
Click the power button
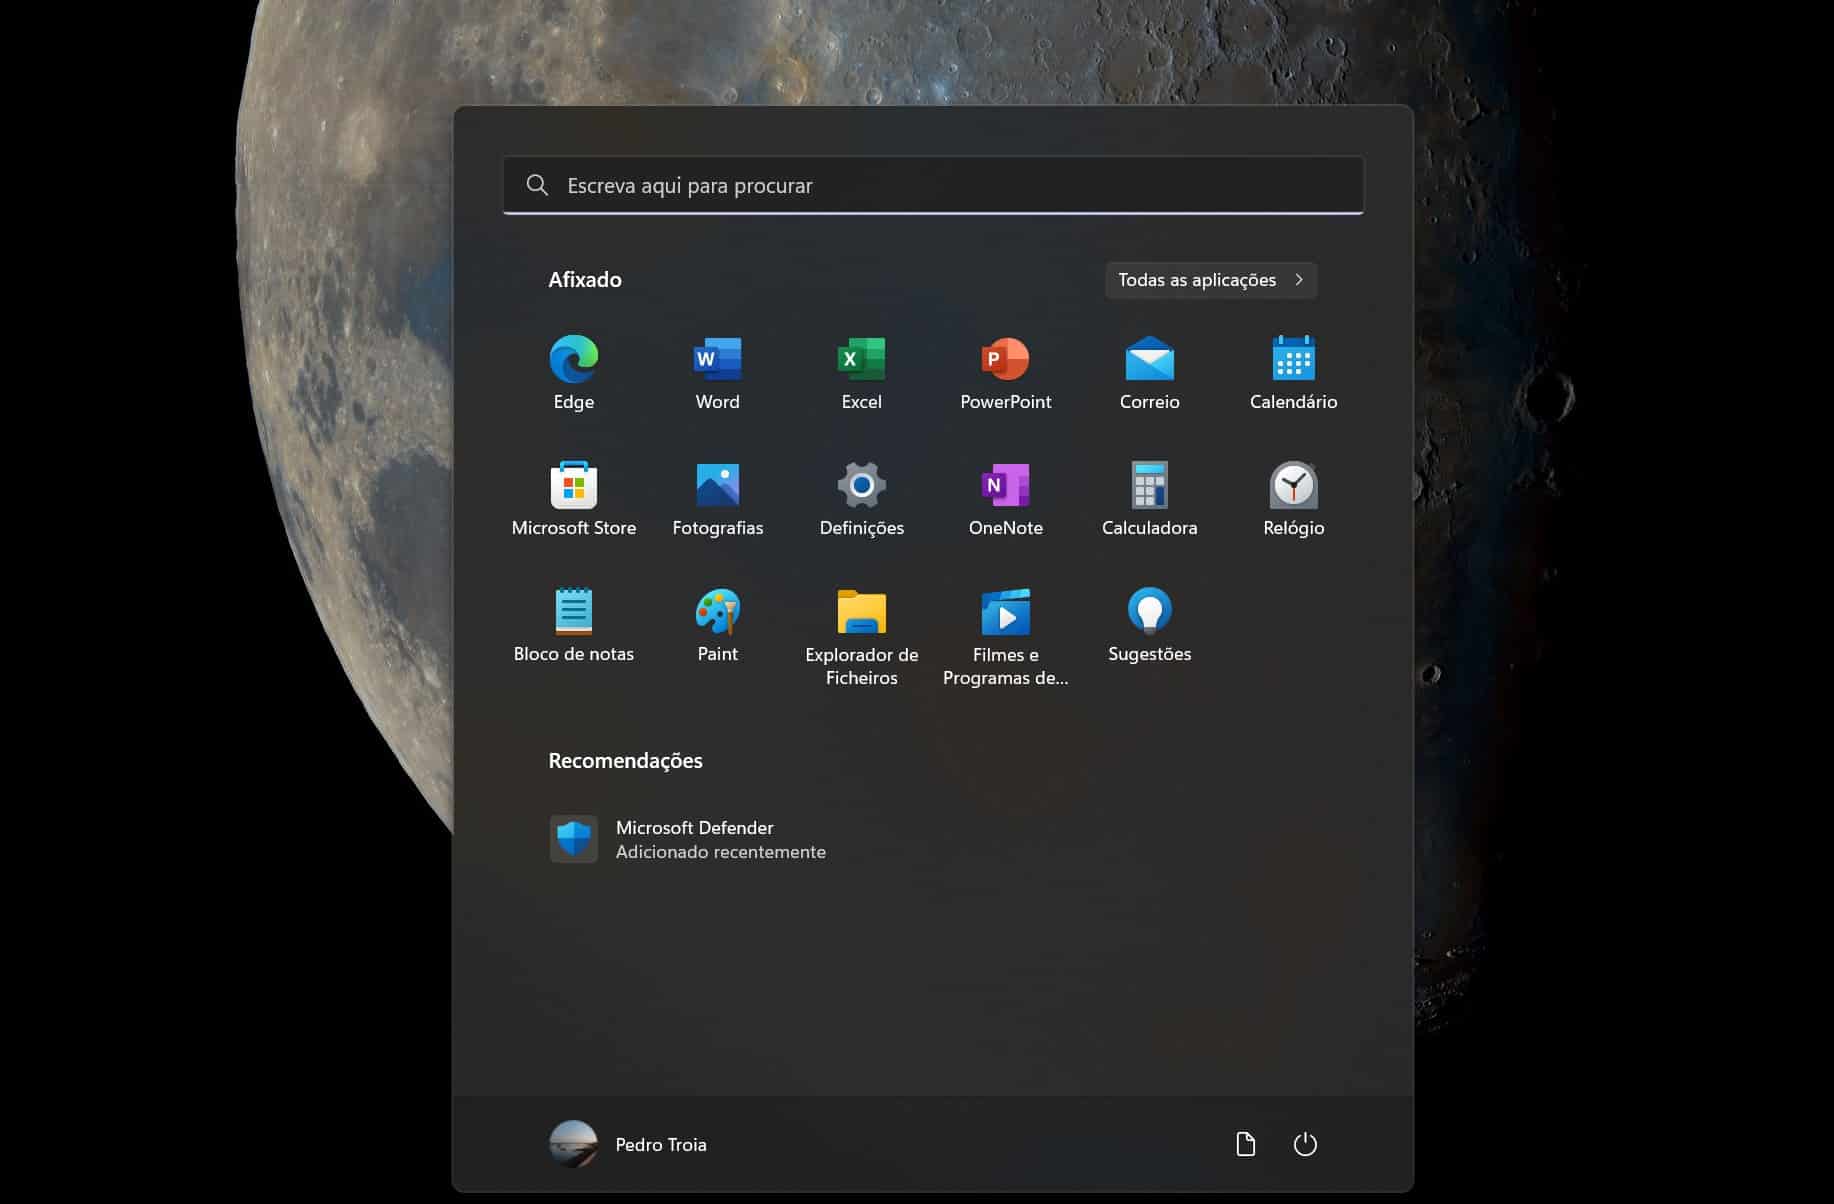click(x=1306, y=1144)
